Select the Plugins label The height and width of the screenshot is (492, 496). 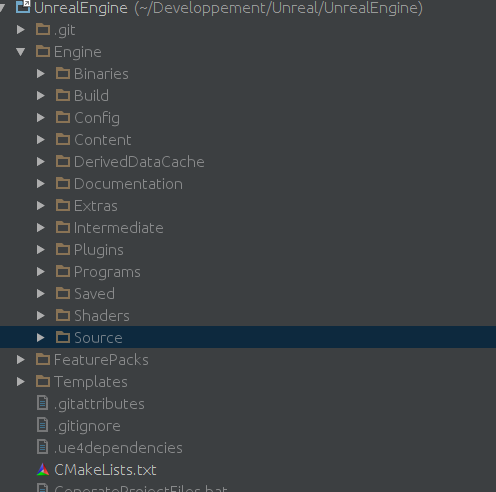point(99,250)
